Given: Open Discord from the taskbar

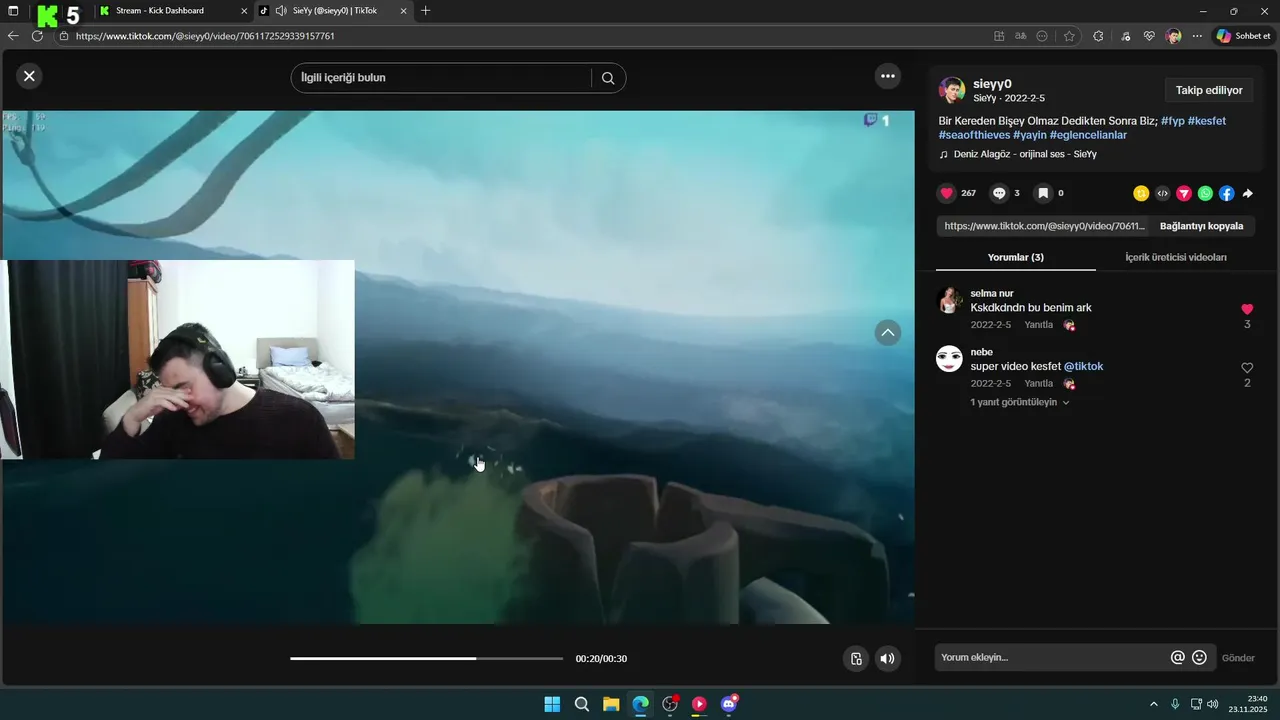Looking at the screenshot, I should click(x=729, y=704).
